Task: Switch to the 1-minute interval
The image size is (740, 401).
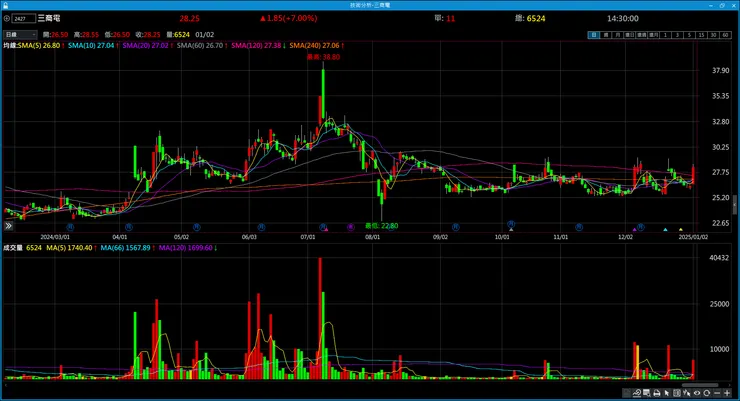Action: click(665, 35)
